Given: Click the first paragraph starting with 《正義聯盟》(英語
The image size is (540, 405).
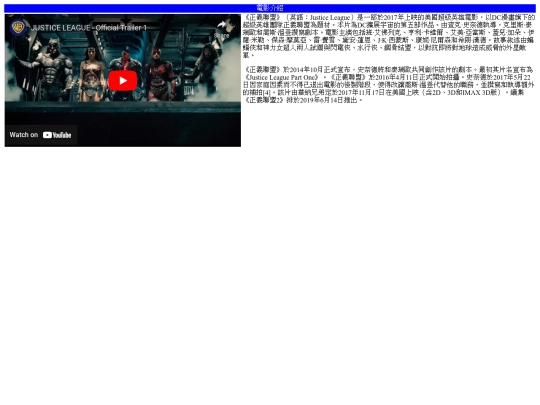Looking at the screenshot, I should click(388, 36).
